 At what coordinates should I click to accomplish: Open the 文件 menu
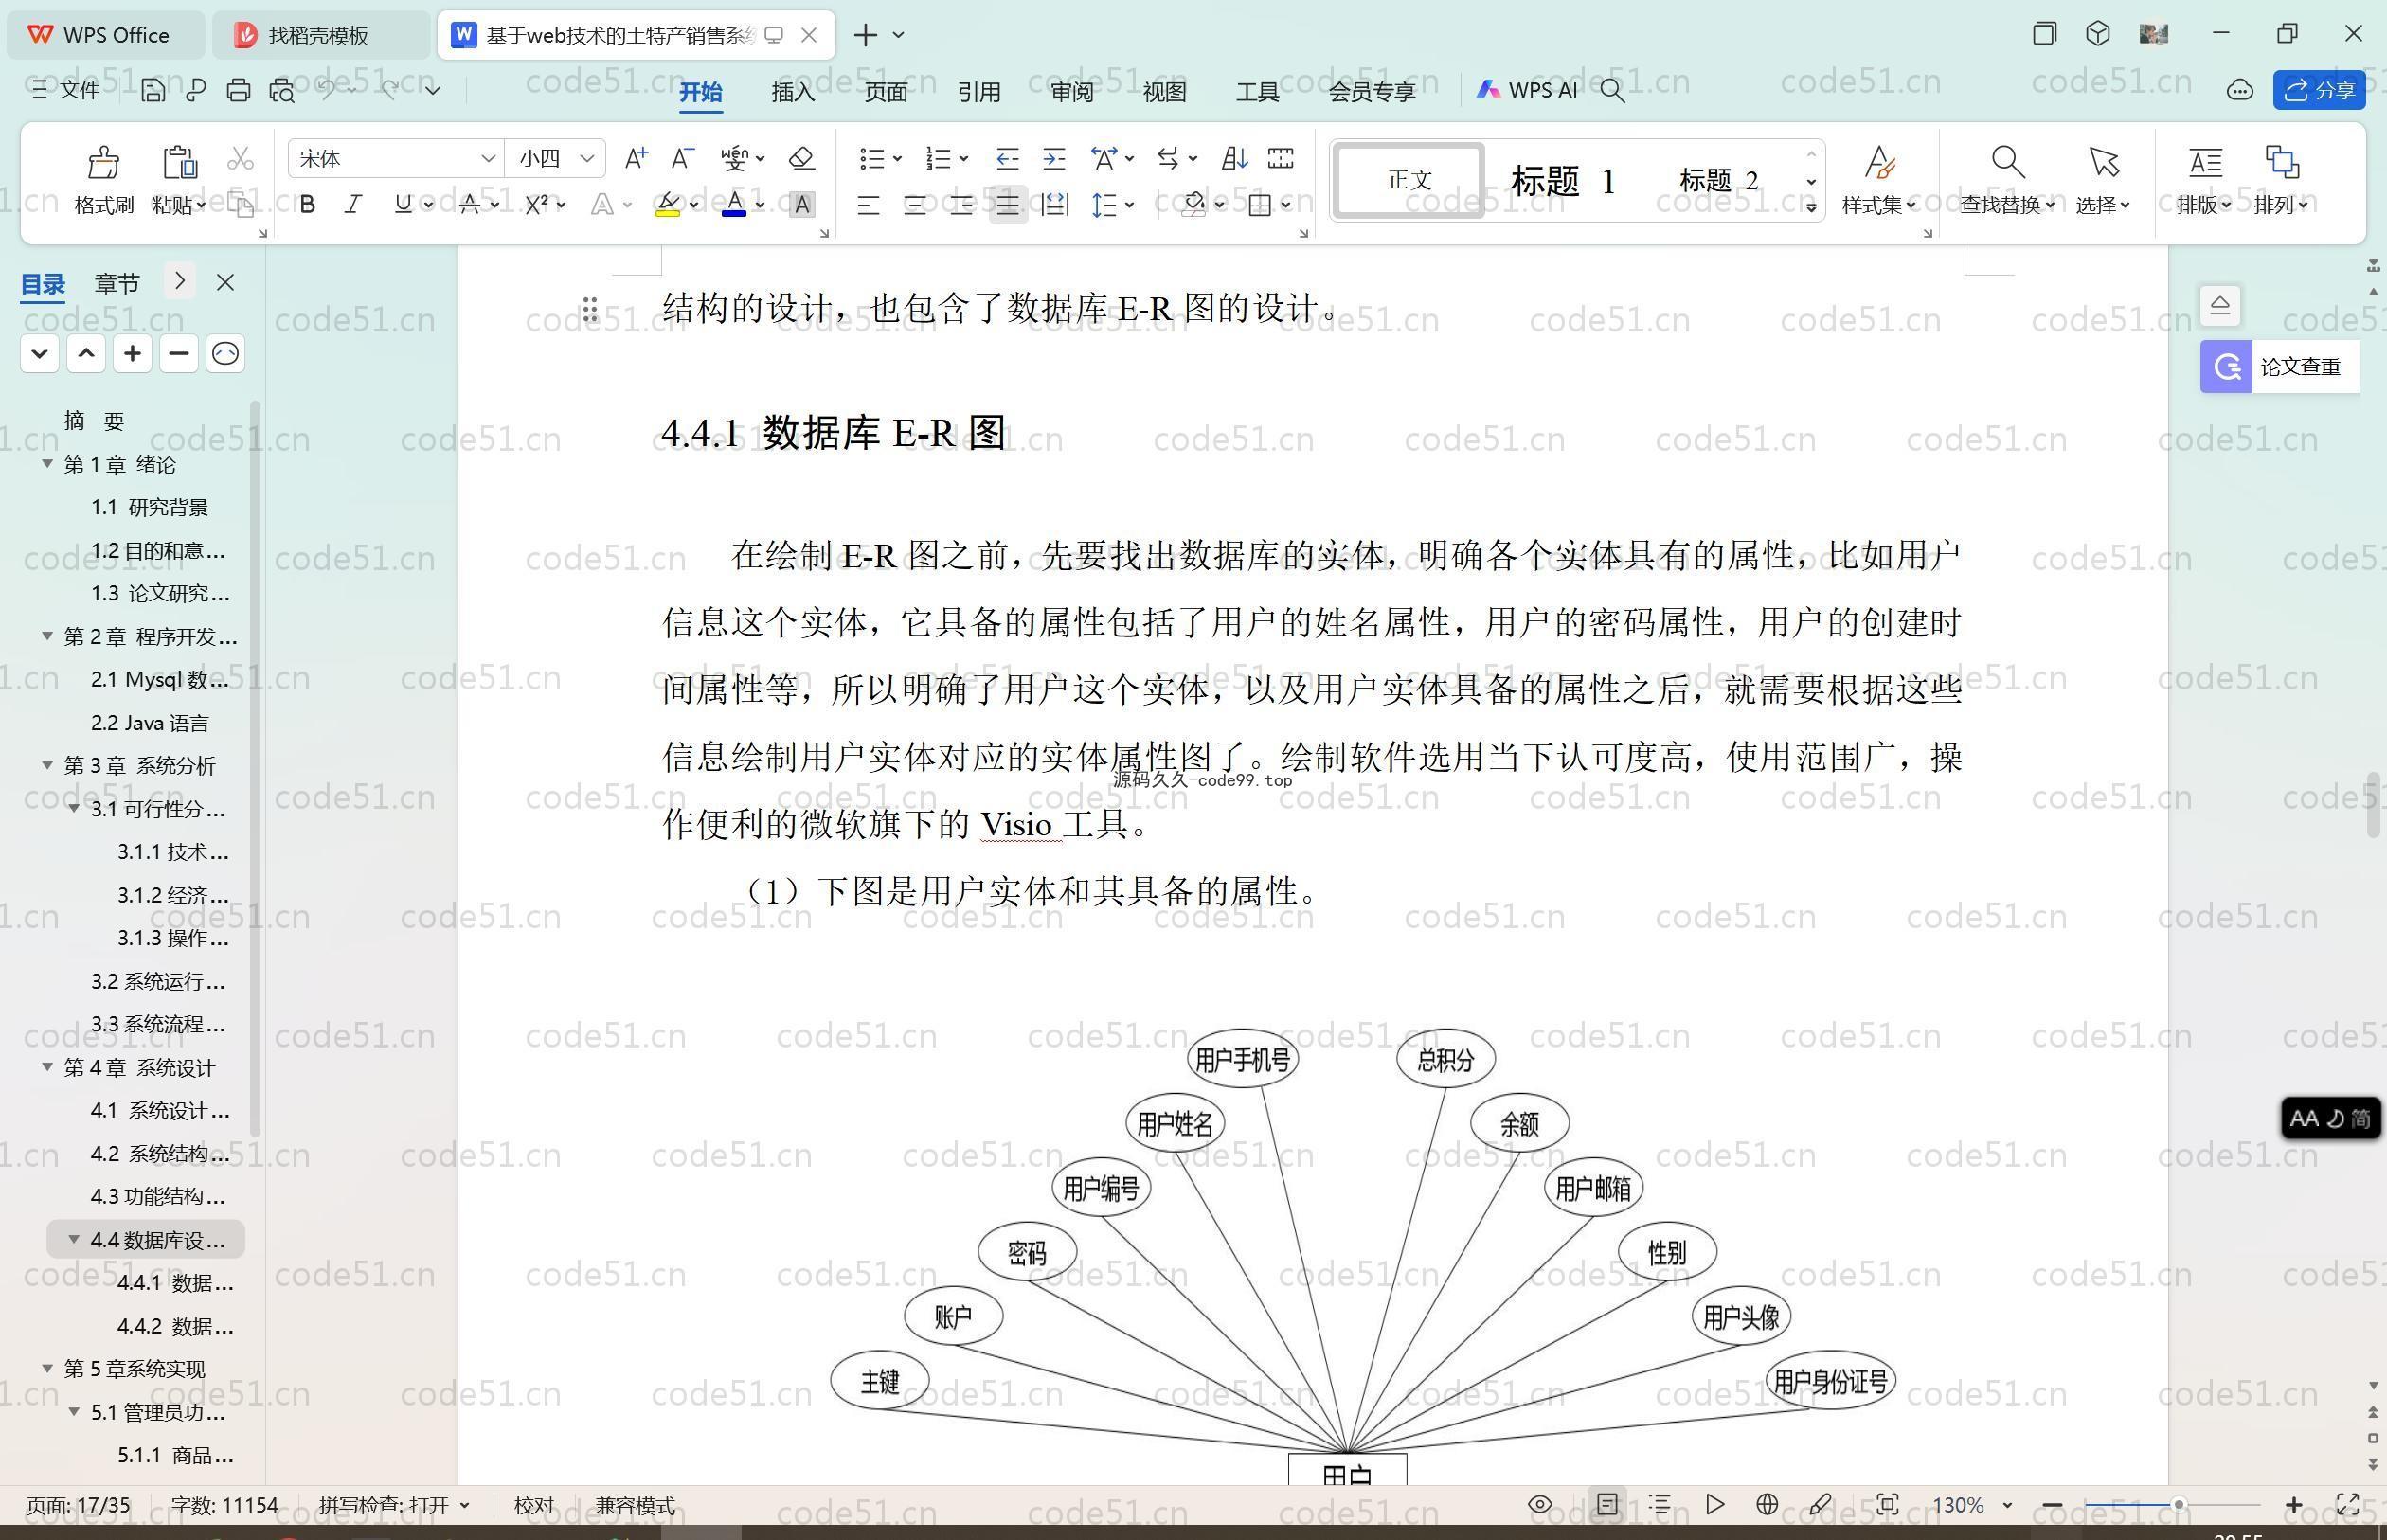pos(66,90)
